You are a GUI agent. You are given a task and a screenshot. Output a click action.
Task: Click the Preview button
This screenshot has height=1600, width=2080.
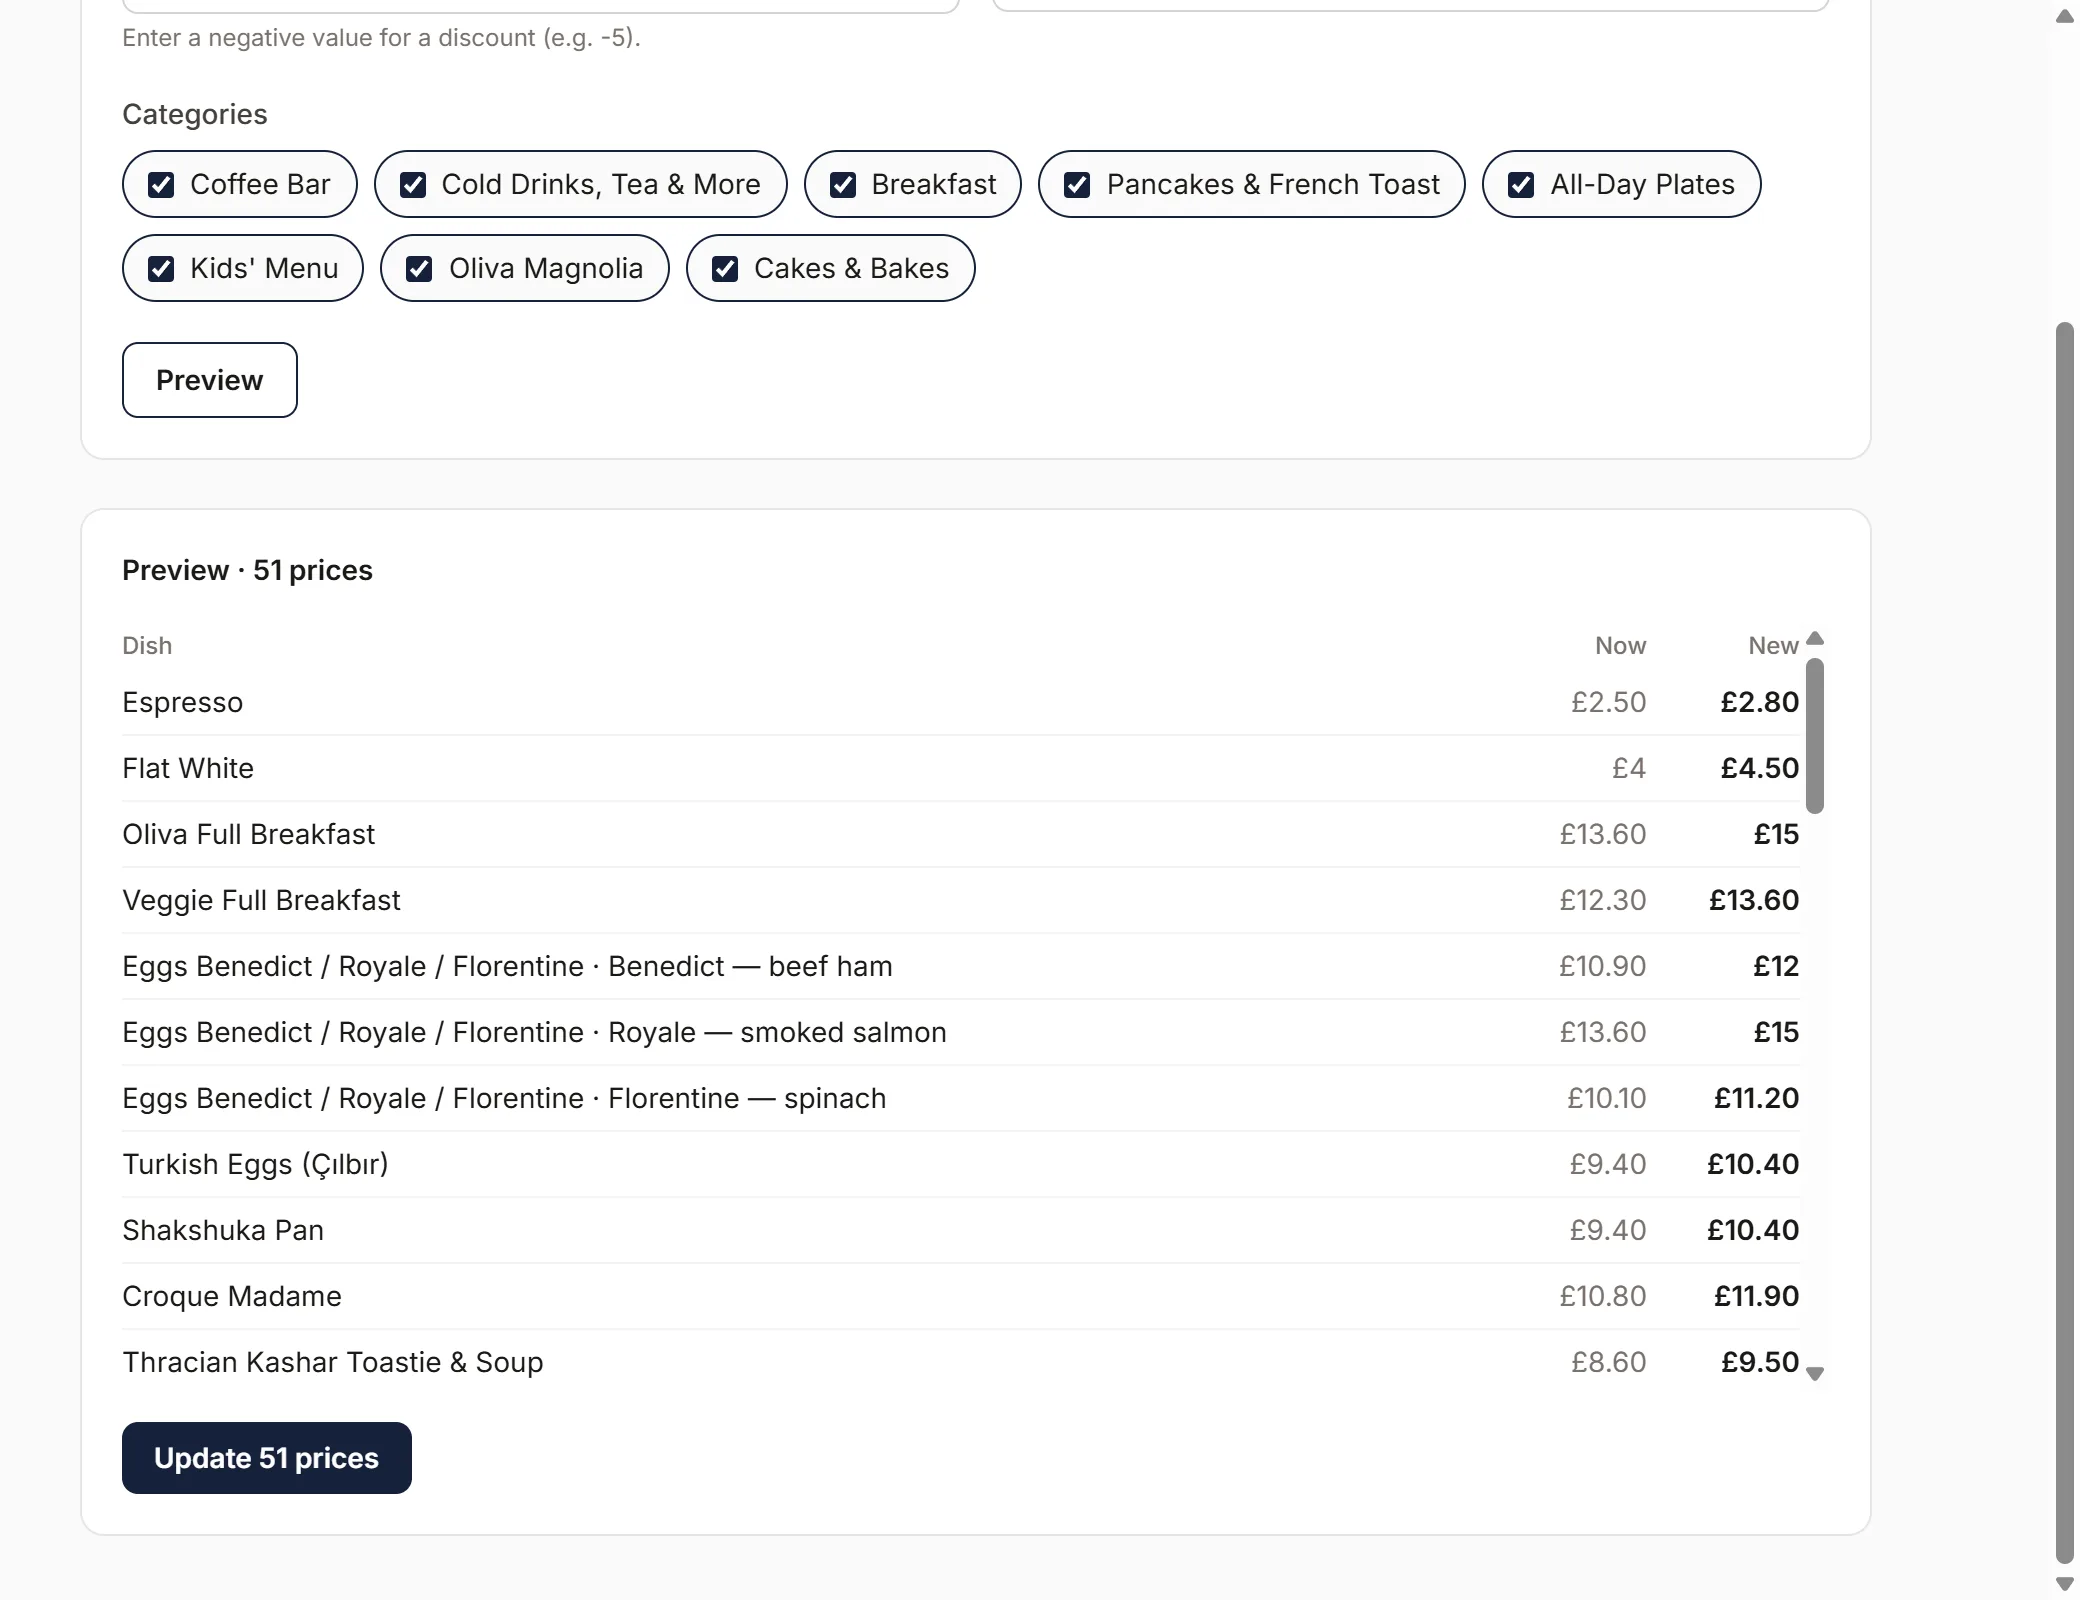tap(210, 380)
